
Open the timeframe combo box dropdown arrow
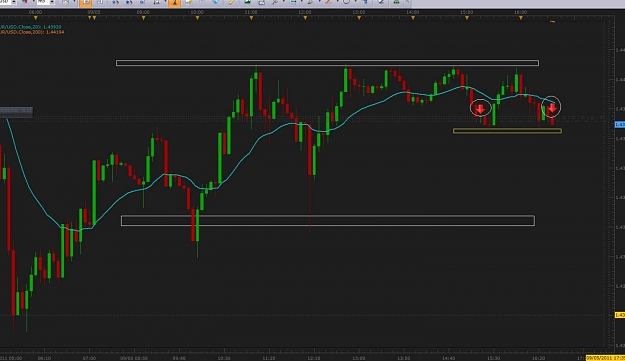[52, 2]
